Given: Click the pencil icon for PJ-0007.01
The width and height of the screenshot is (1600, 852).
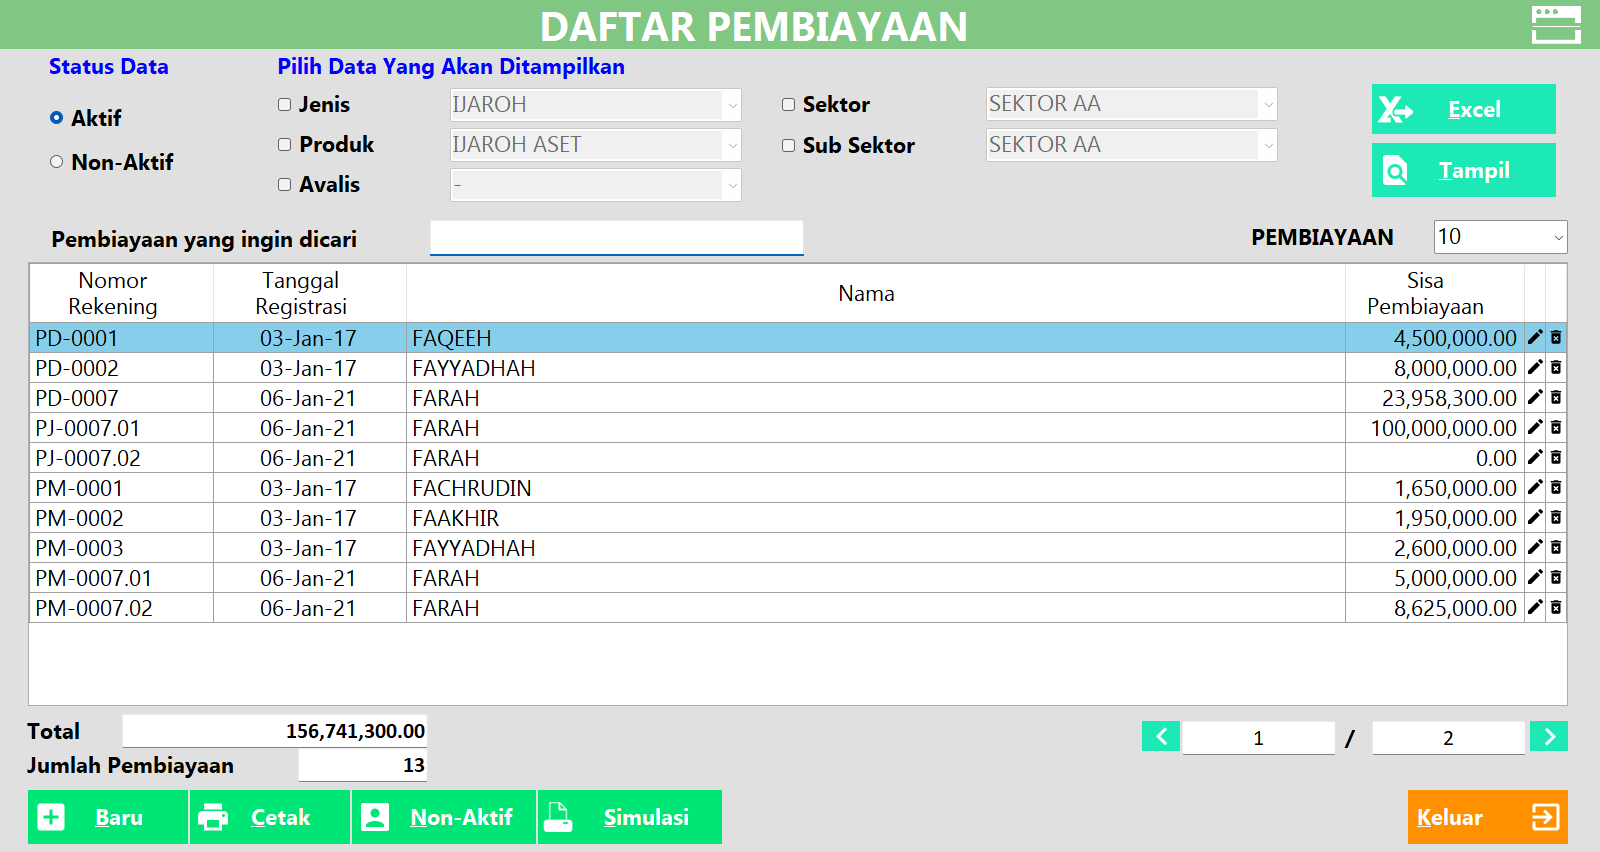Looking at the screenshot, I should click(1535, 428).
